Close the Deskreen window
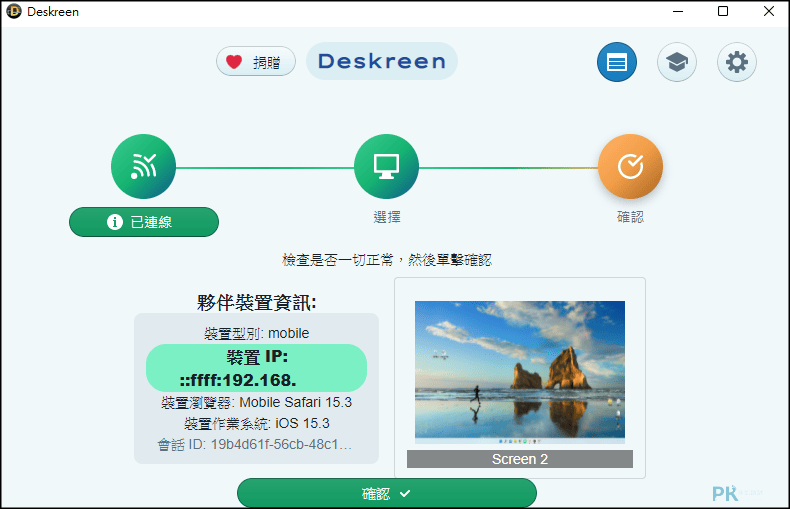The height and width of the screenshot is (509, 790). point(768,11)
